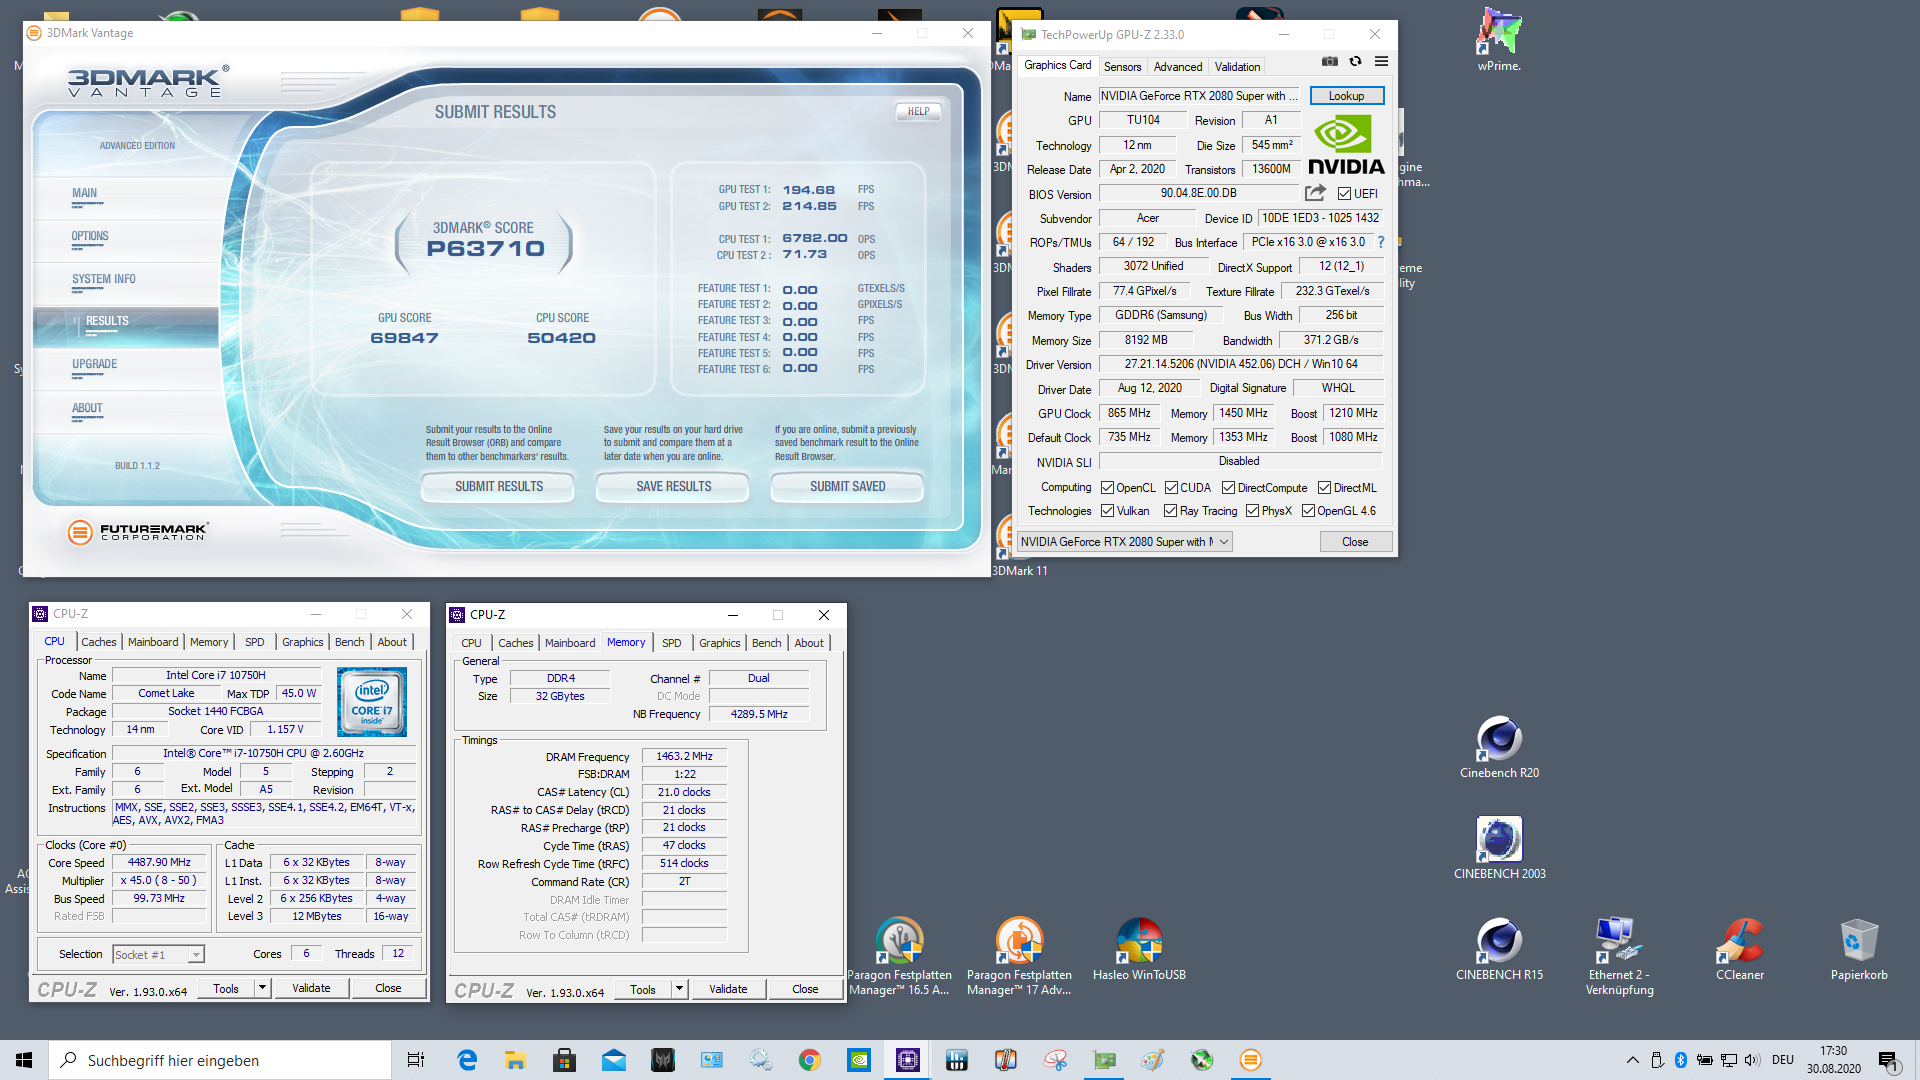Open Cinebench R20 desktop icon
Viewport: 1920px width, 1080px height.
[x=1499, y=748]
